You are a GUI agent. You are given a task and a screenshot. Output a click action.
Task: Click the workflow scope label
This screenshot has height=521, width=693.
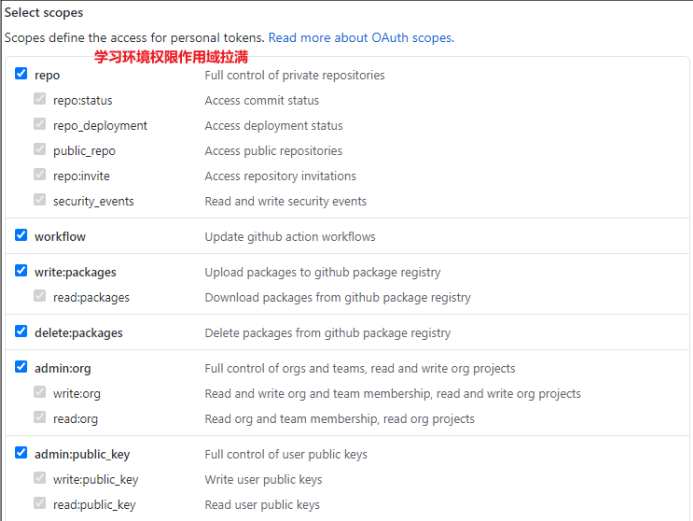pos(60,237)
